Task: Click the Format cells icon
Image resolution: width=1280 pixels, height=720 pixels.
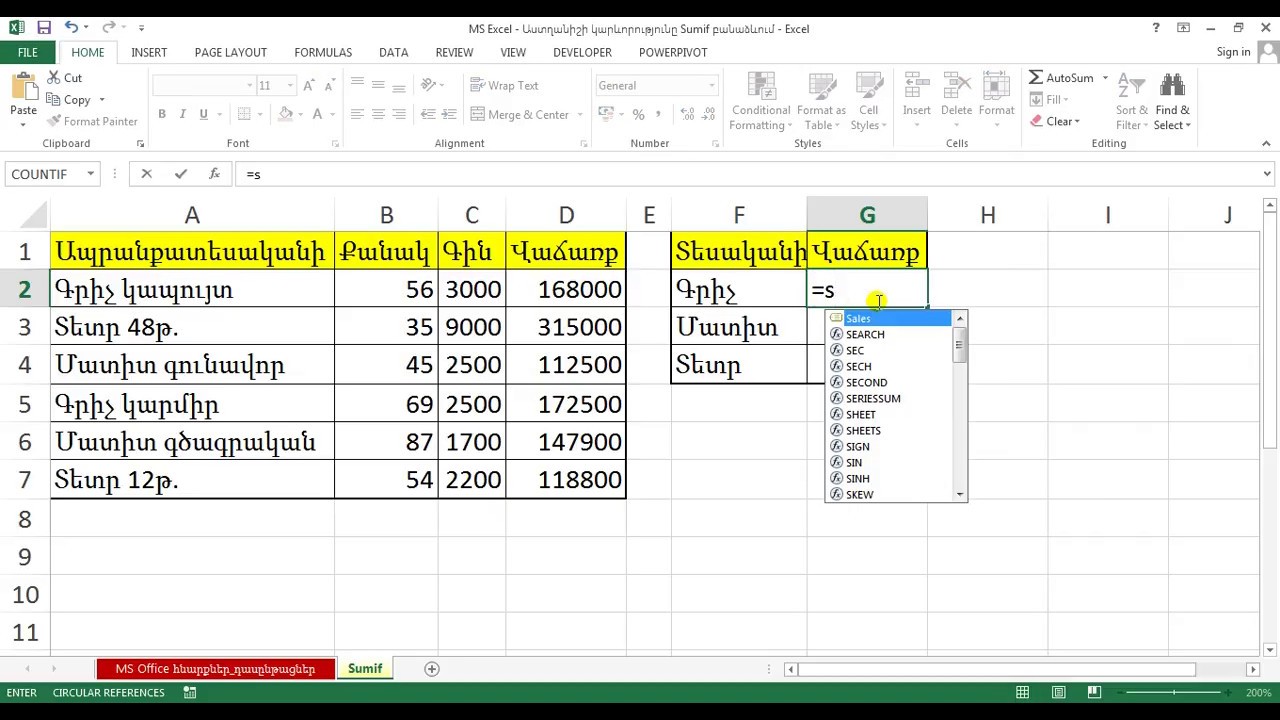Action: 996,87
